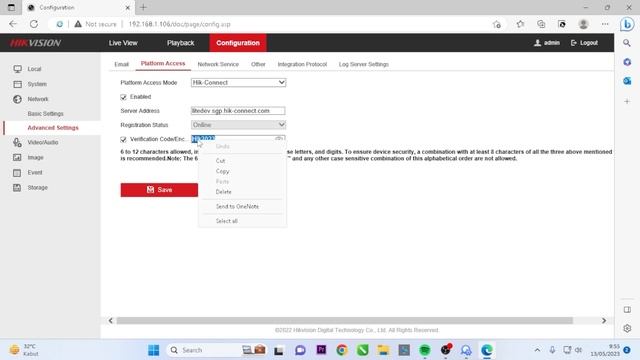Switch to the Log Server Settings tab

tap(363, 64)
